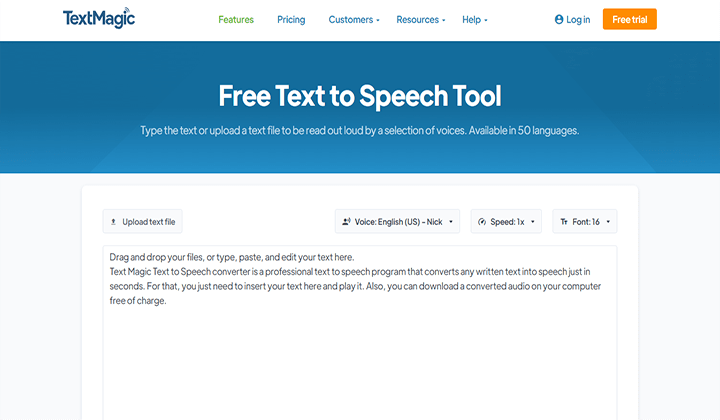Click the TextMagic logo
Image resolution: width=720 pixels, height=420 pixels.
[x=99, y=18]
